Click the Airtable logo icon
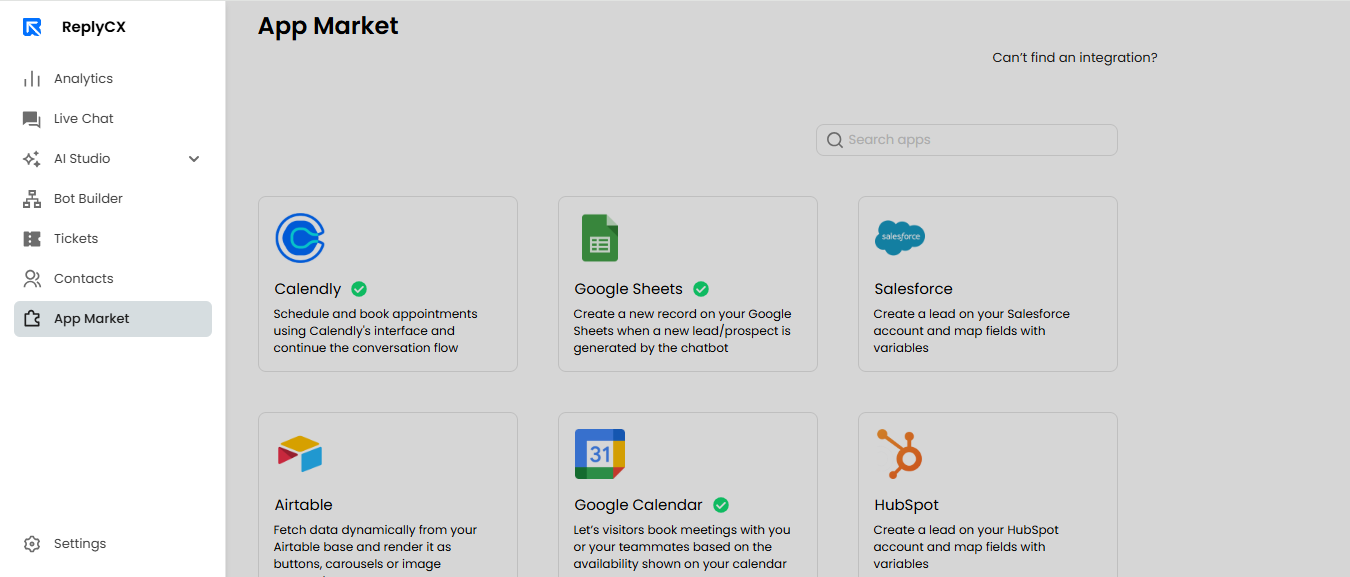 (300, 454)
